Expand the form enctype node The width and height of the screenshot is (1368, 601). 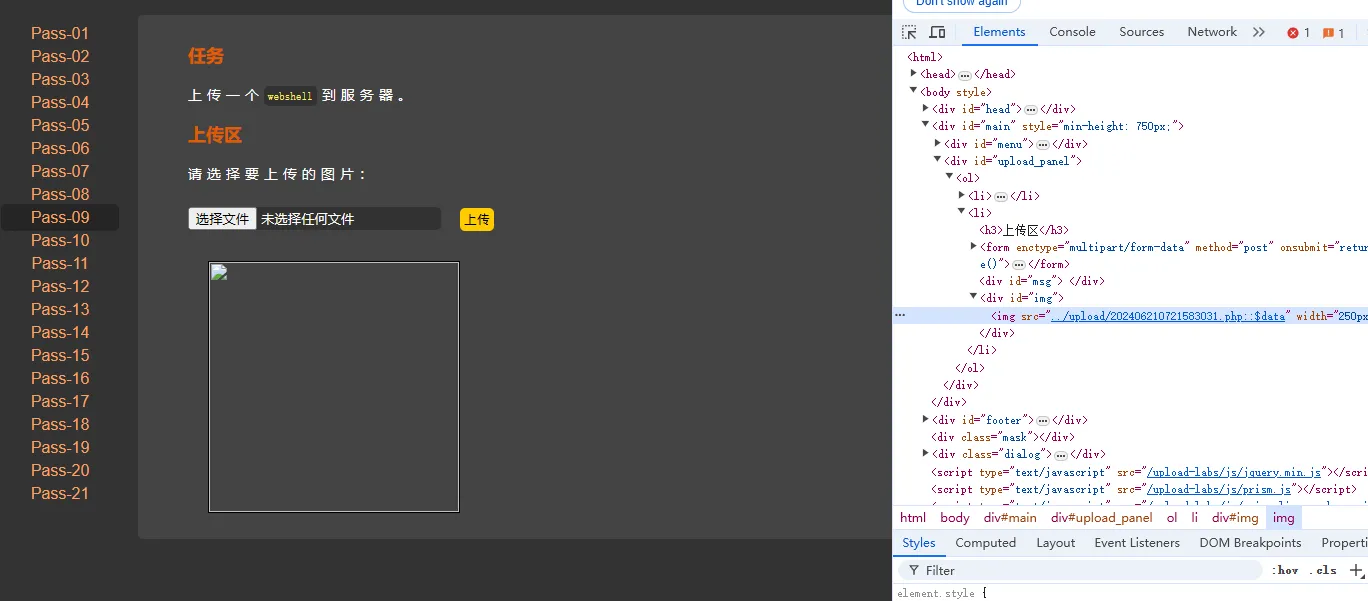(x=974, y=246)
